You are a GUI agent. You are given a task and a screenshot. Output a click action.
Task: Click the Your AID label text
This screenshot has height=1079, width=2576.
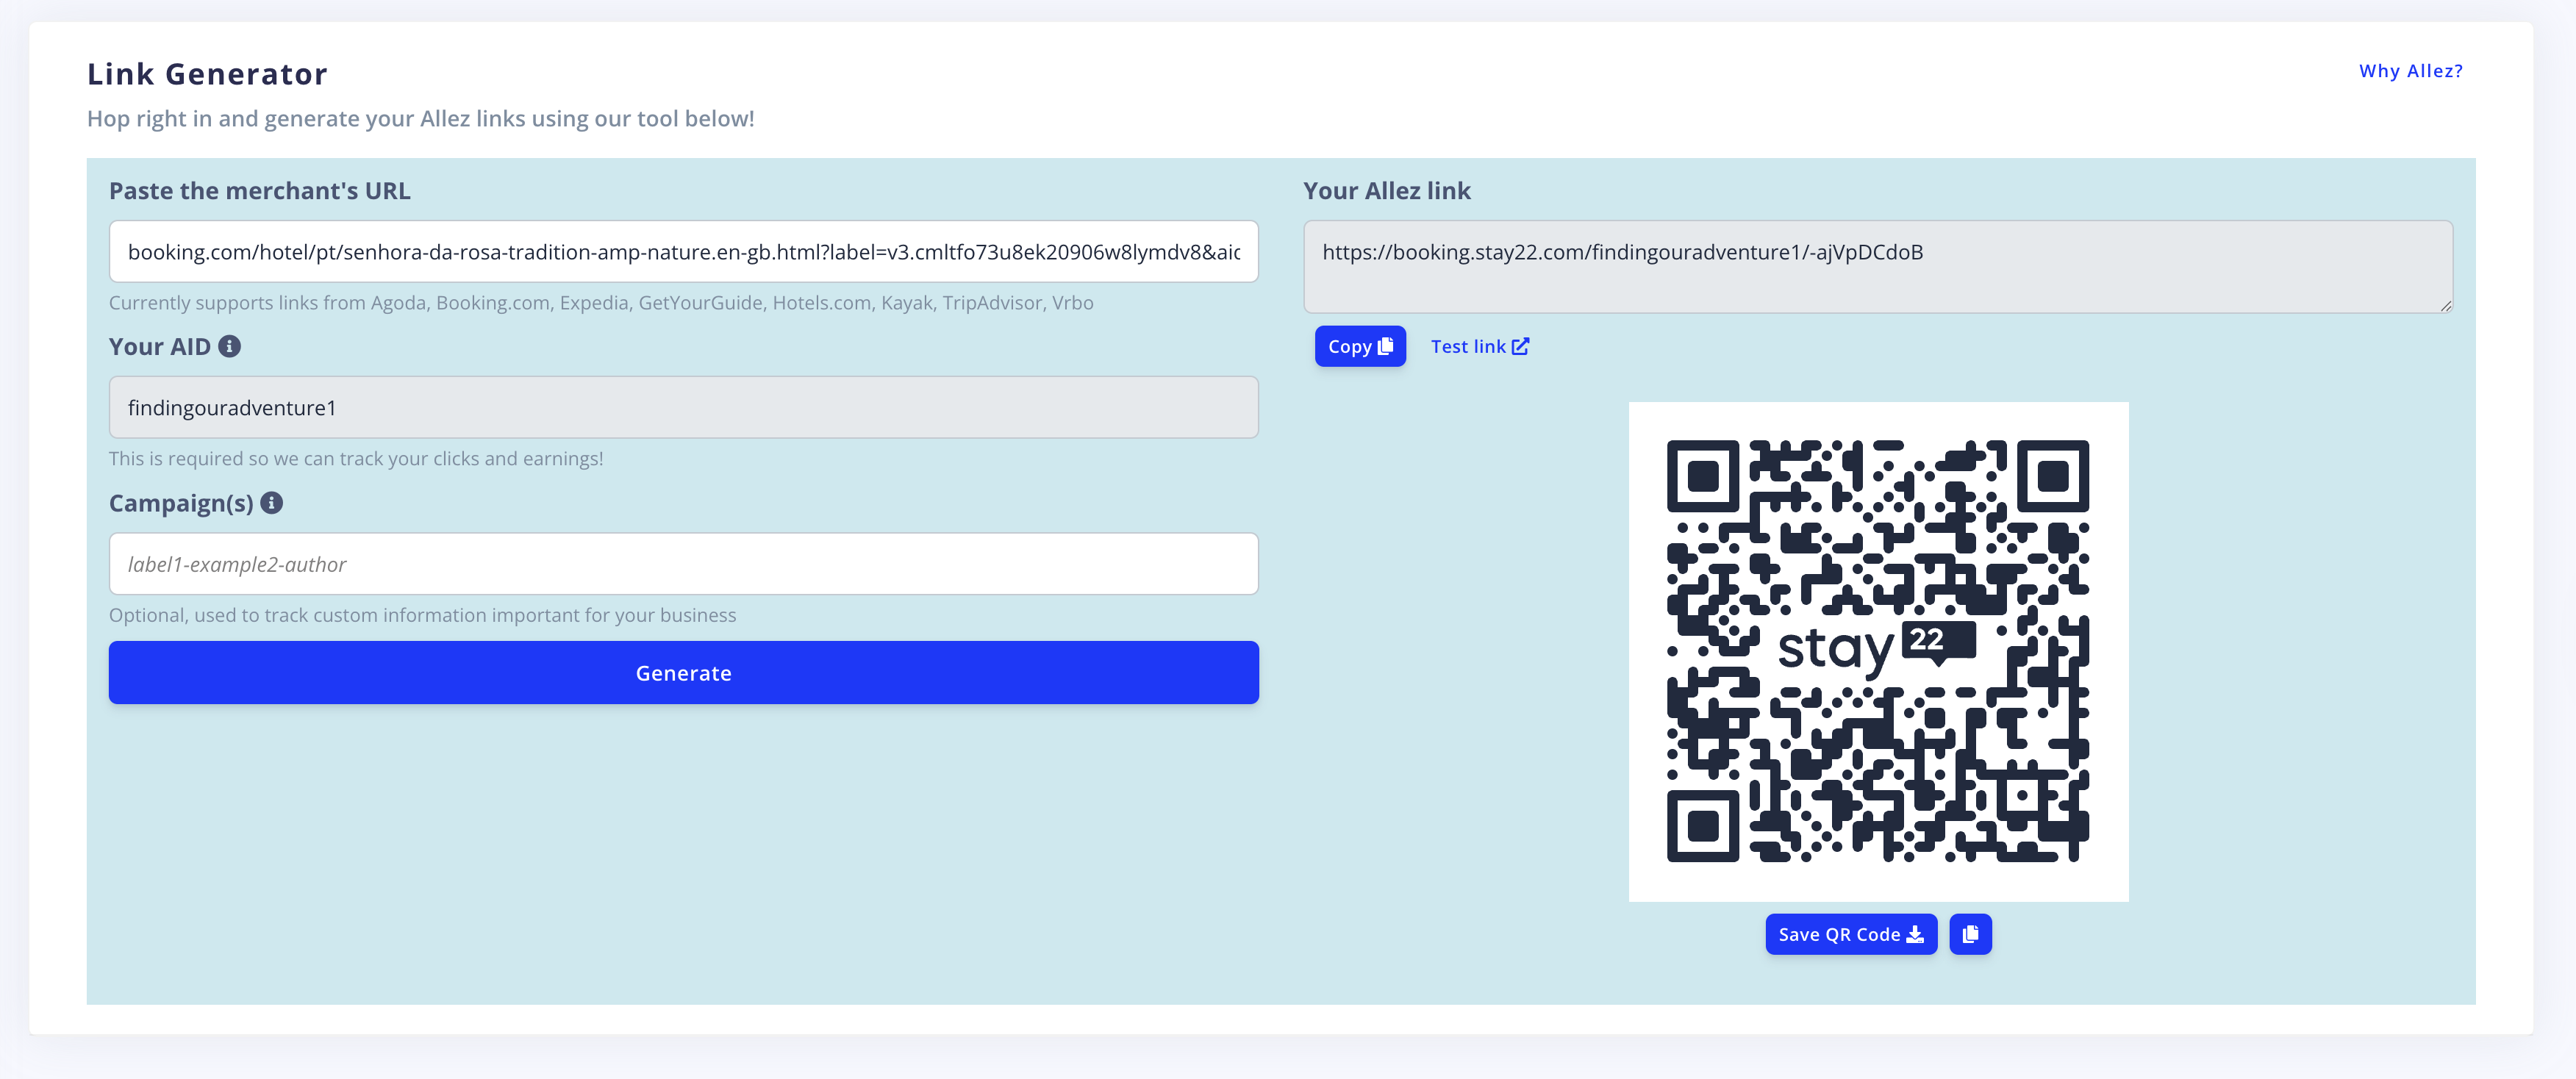coord(159,347)
